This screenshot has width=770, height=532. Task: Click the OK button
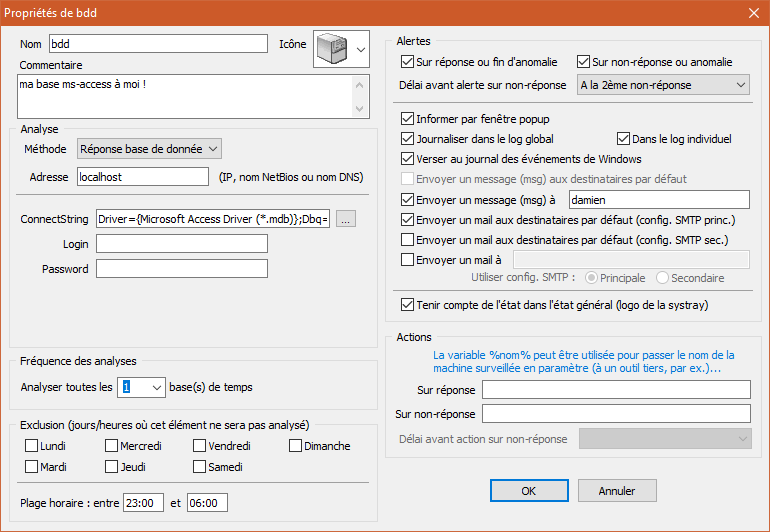(529, 491)
